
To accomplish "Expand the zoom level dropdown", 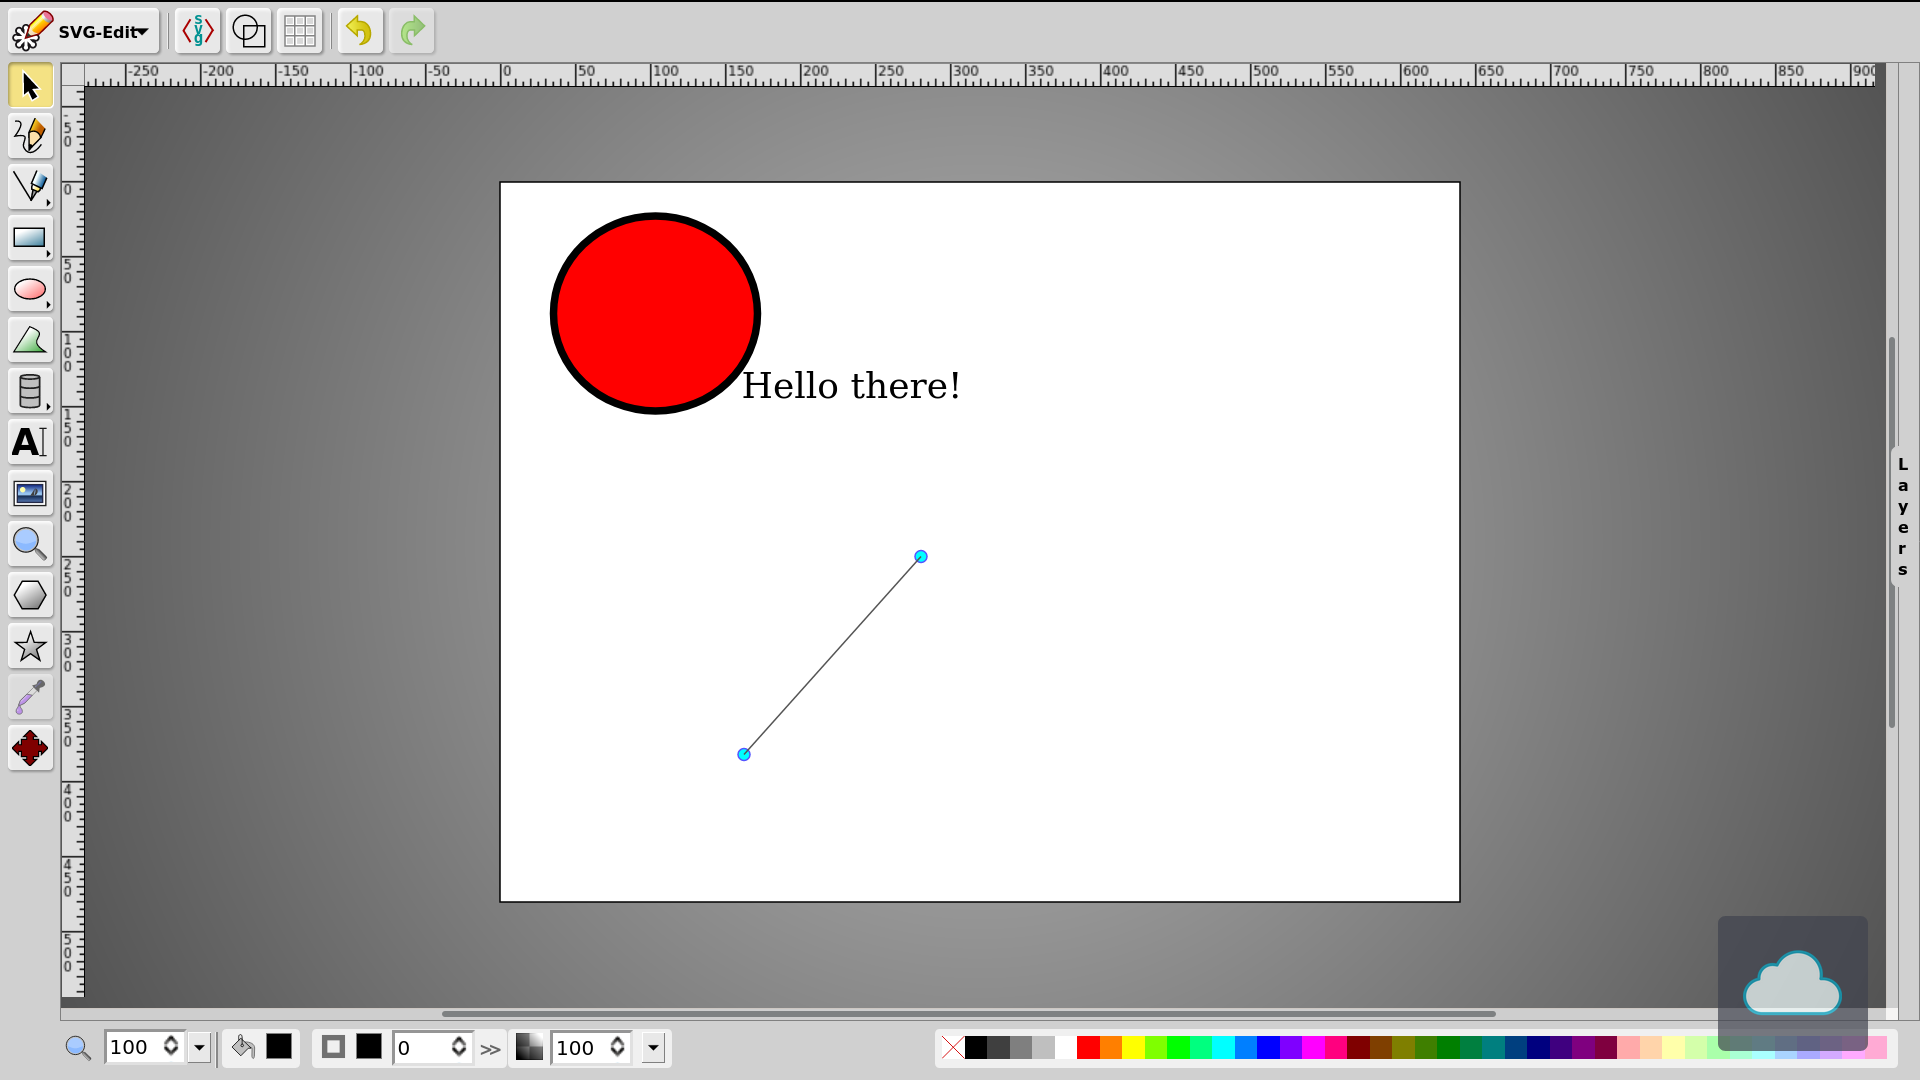I will point(199,1047).
